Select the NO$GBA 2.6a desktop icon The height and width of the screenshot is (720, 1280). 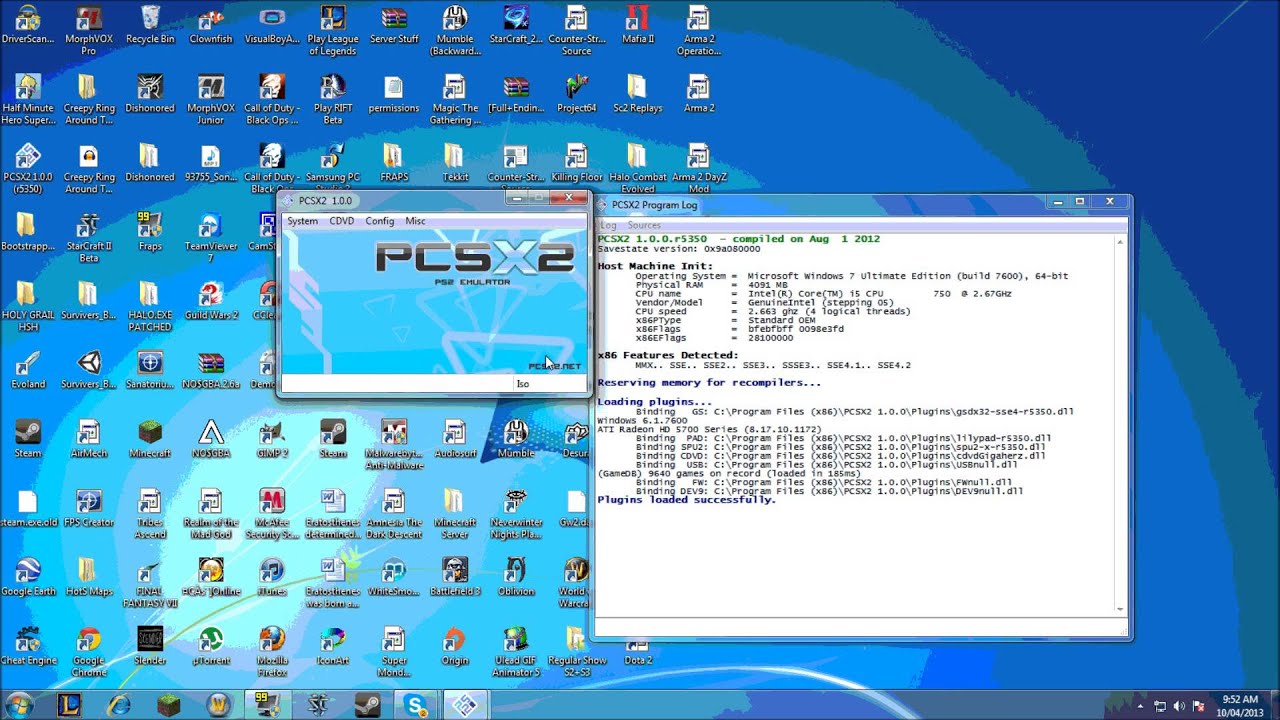(210, 369)
